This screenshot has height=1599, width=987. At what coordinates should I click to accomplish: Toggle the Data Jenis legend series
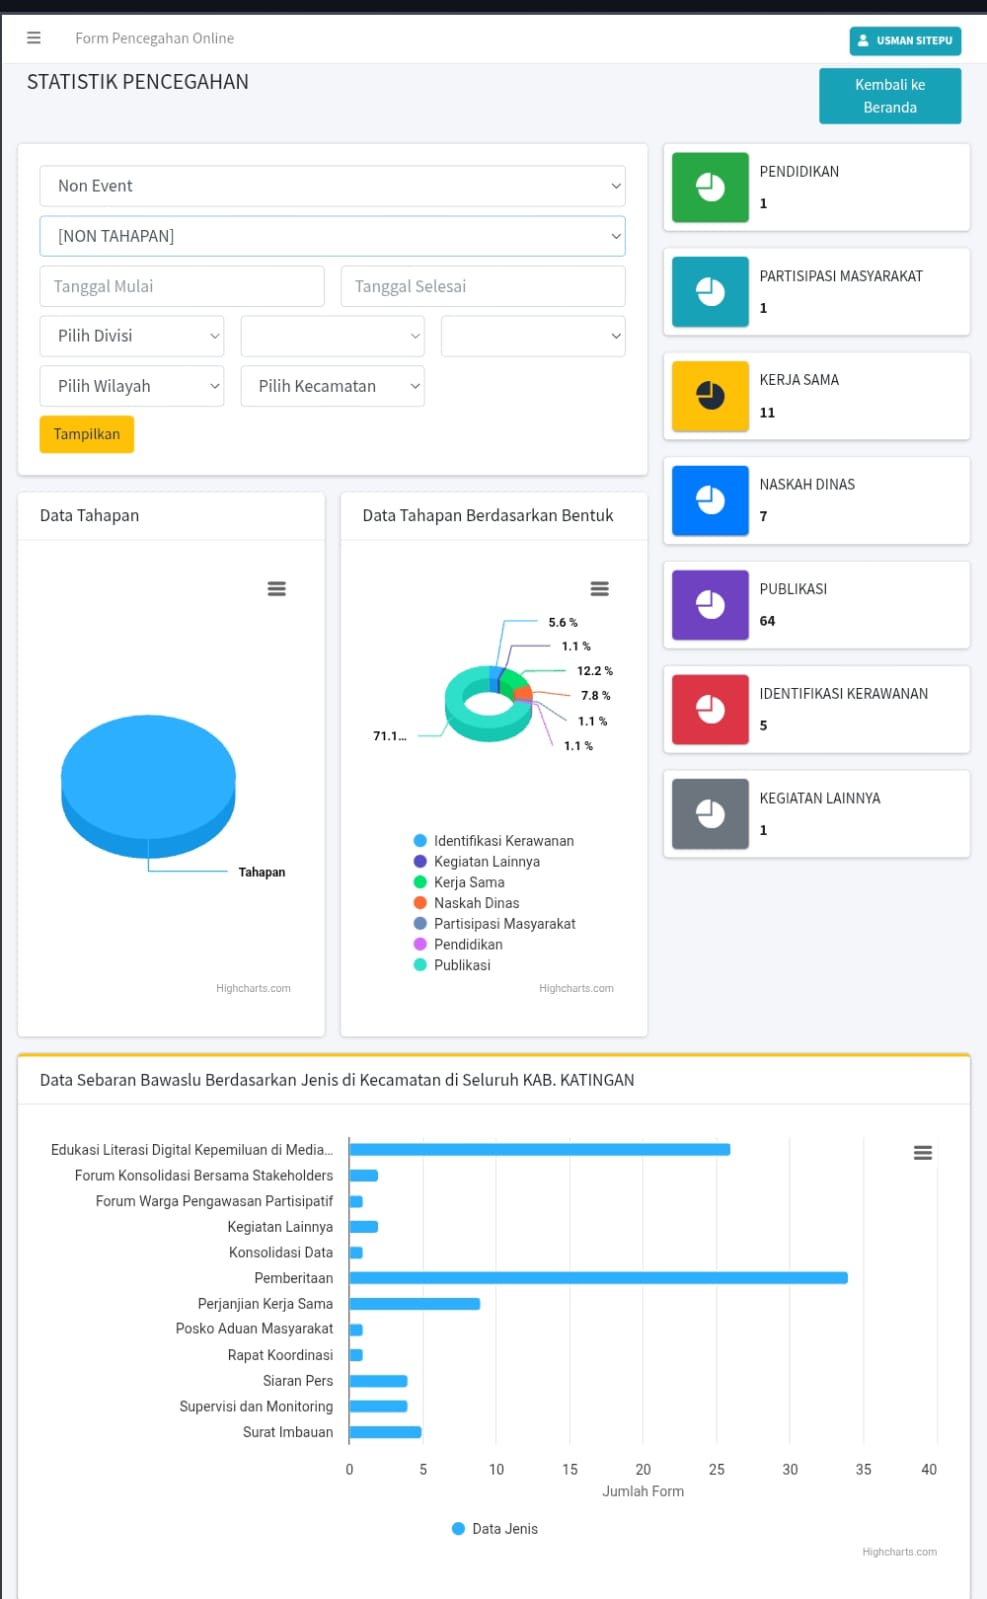(x=495, y=1529)
